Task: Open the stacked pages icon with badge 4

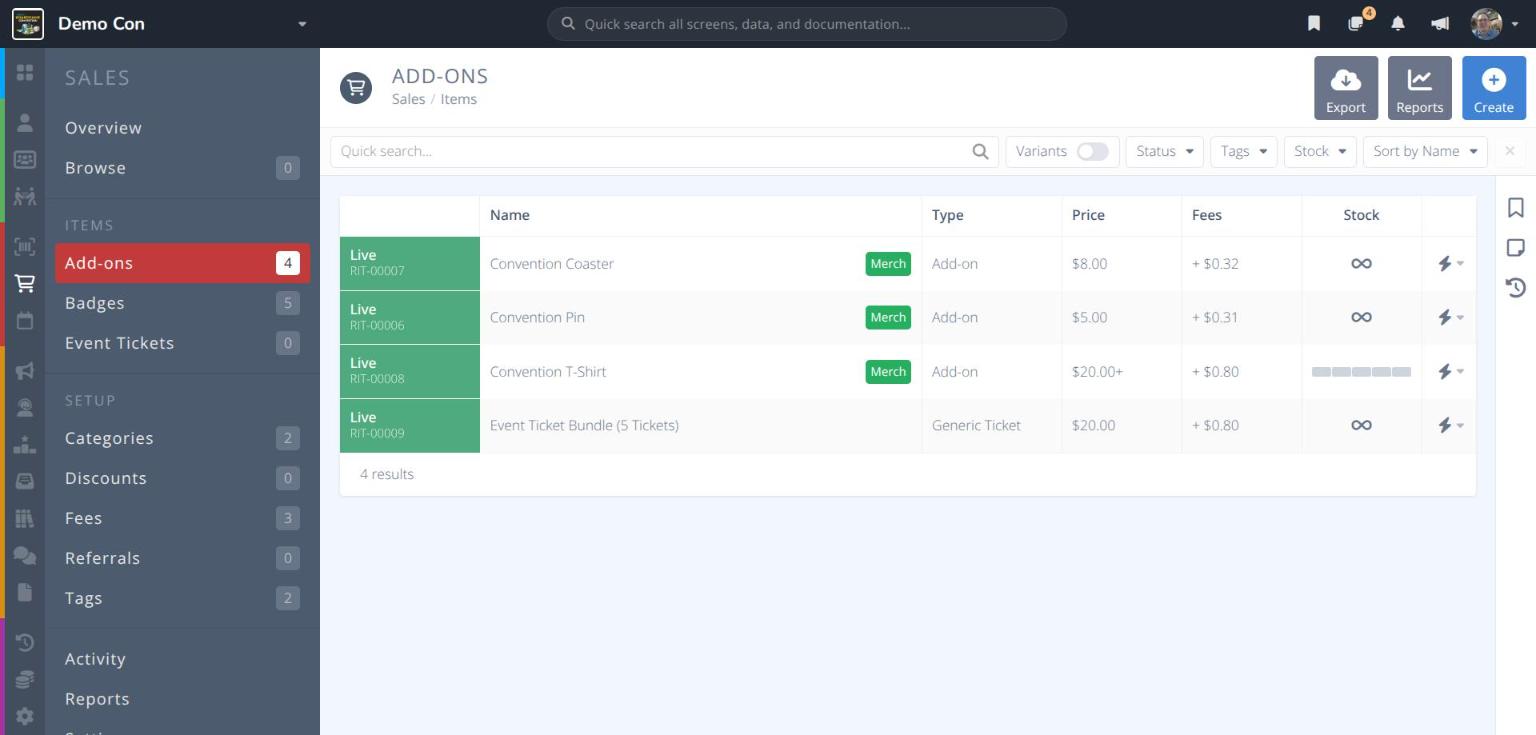Action: (1357, 23)
